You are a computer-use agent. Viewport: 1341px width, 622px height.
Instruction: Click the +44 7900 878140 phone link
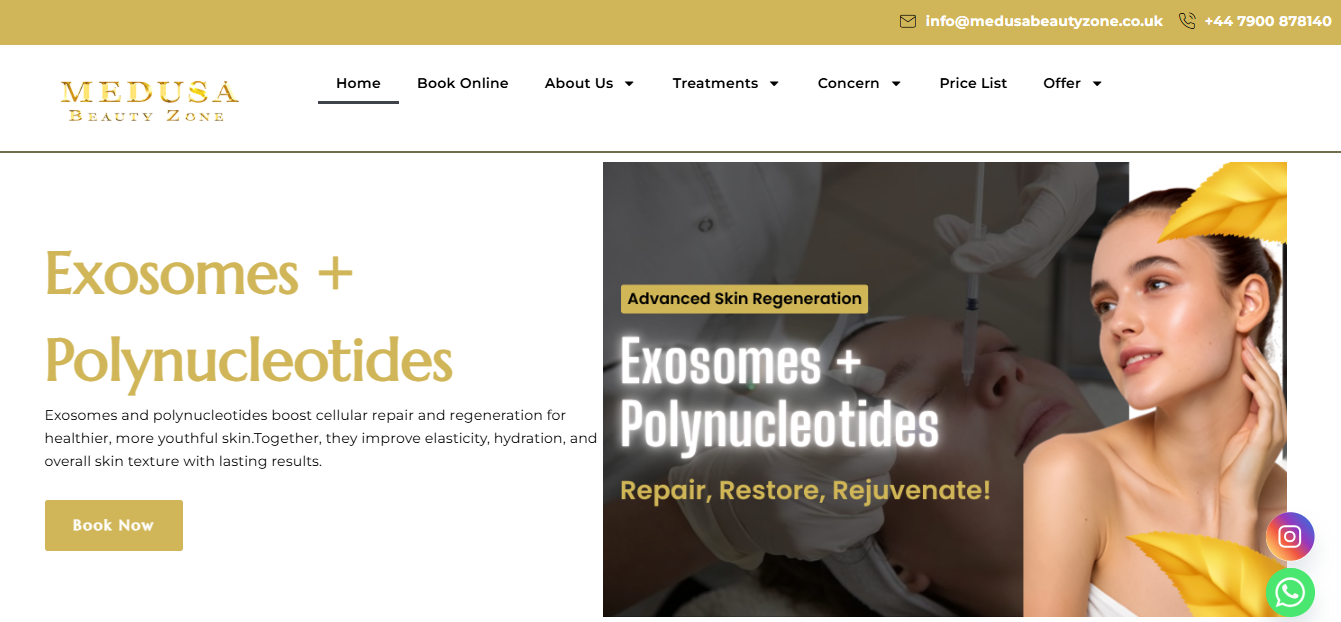(x=1268, y=21)
